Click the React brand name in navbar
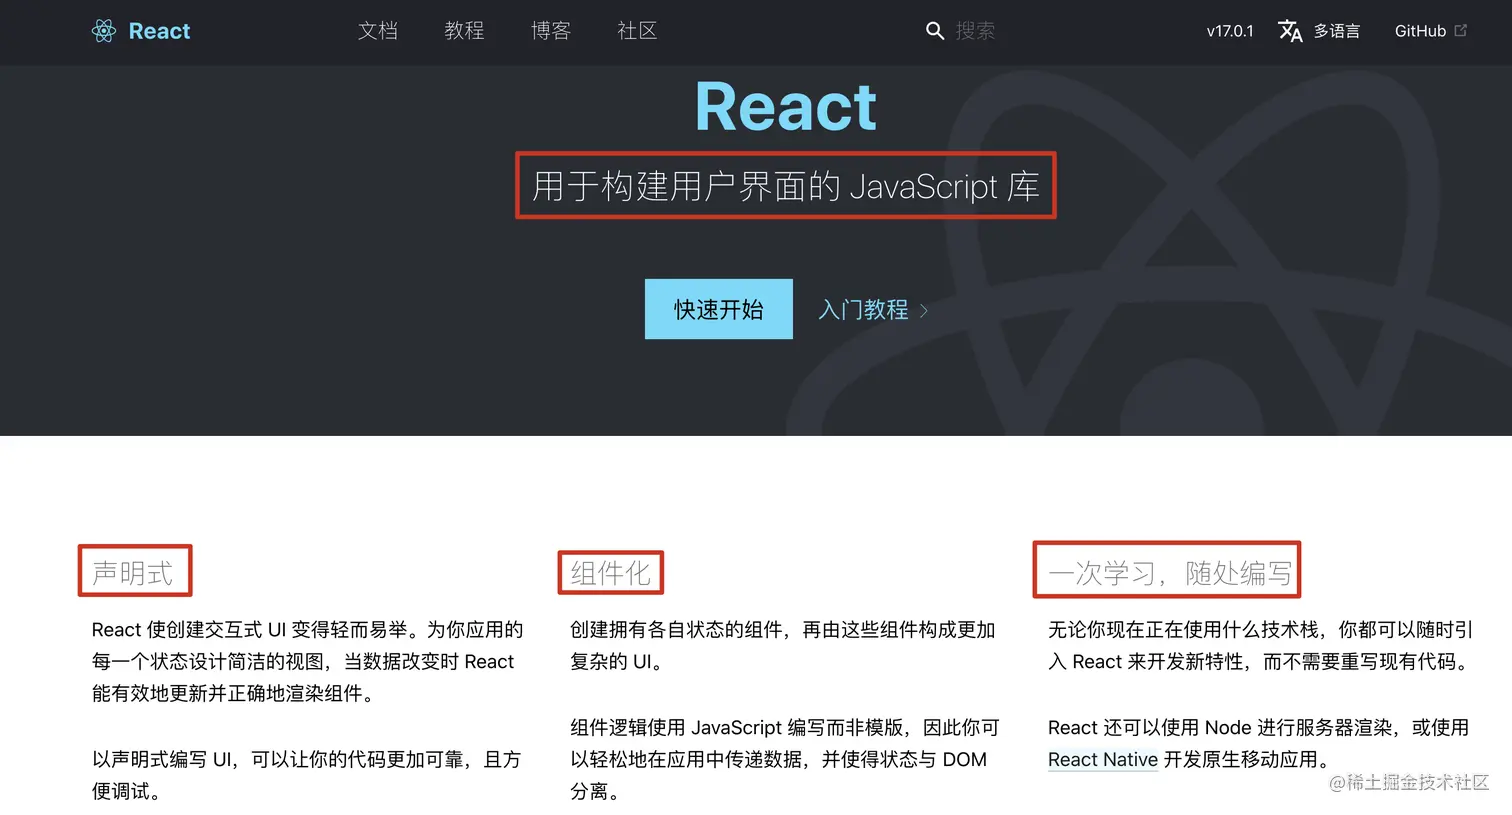This screenshot has height=815, width=1512. coord(159,31)
